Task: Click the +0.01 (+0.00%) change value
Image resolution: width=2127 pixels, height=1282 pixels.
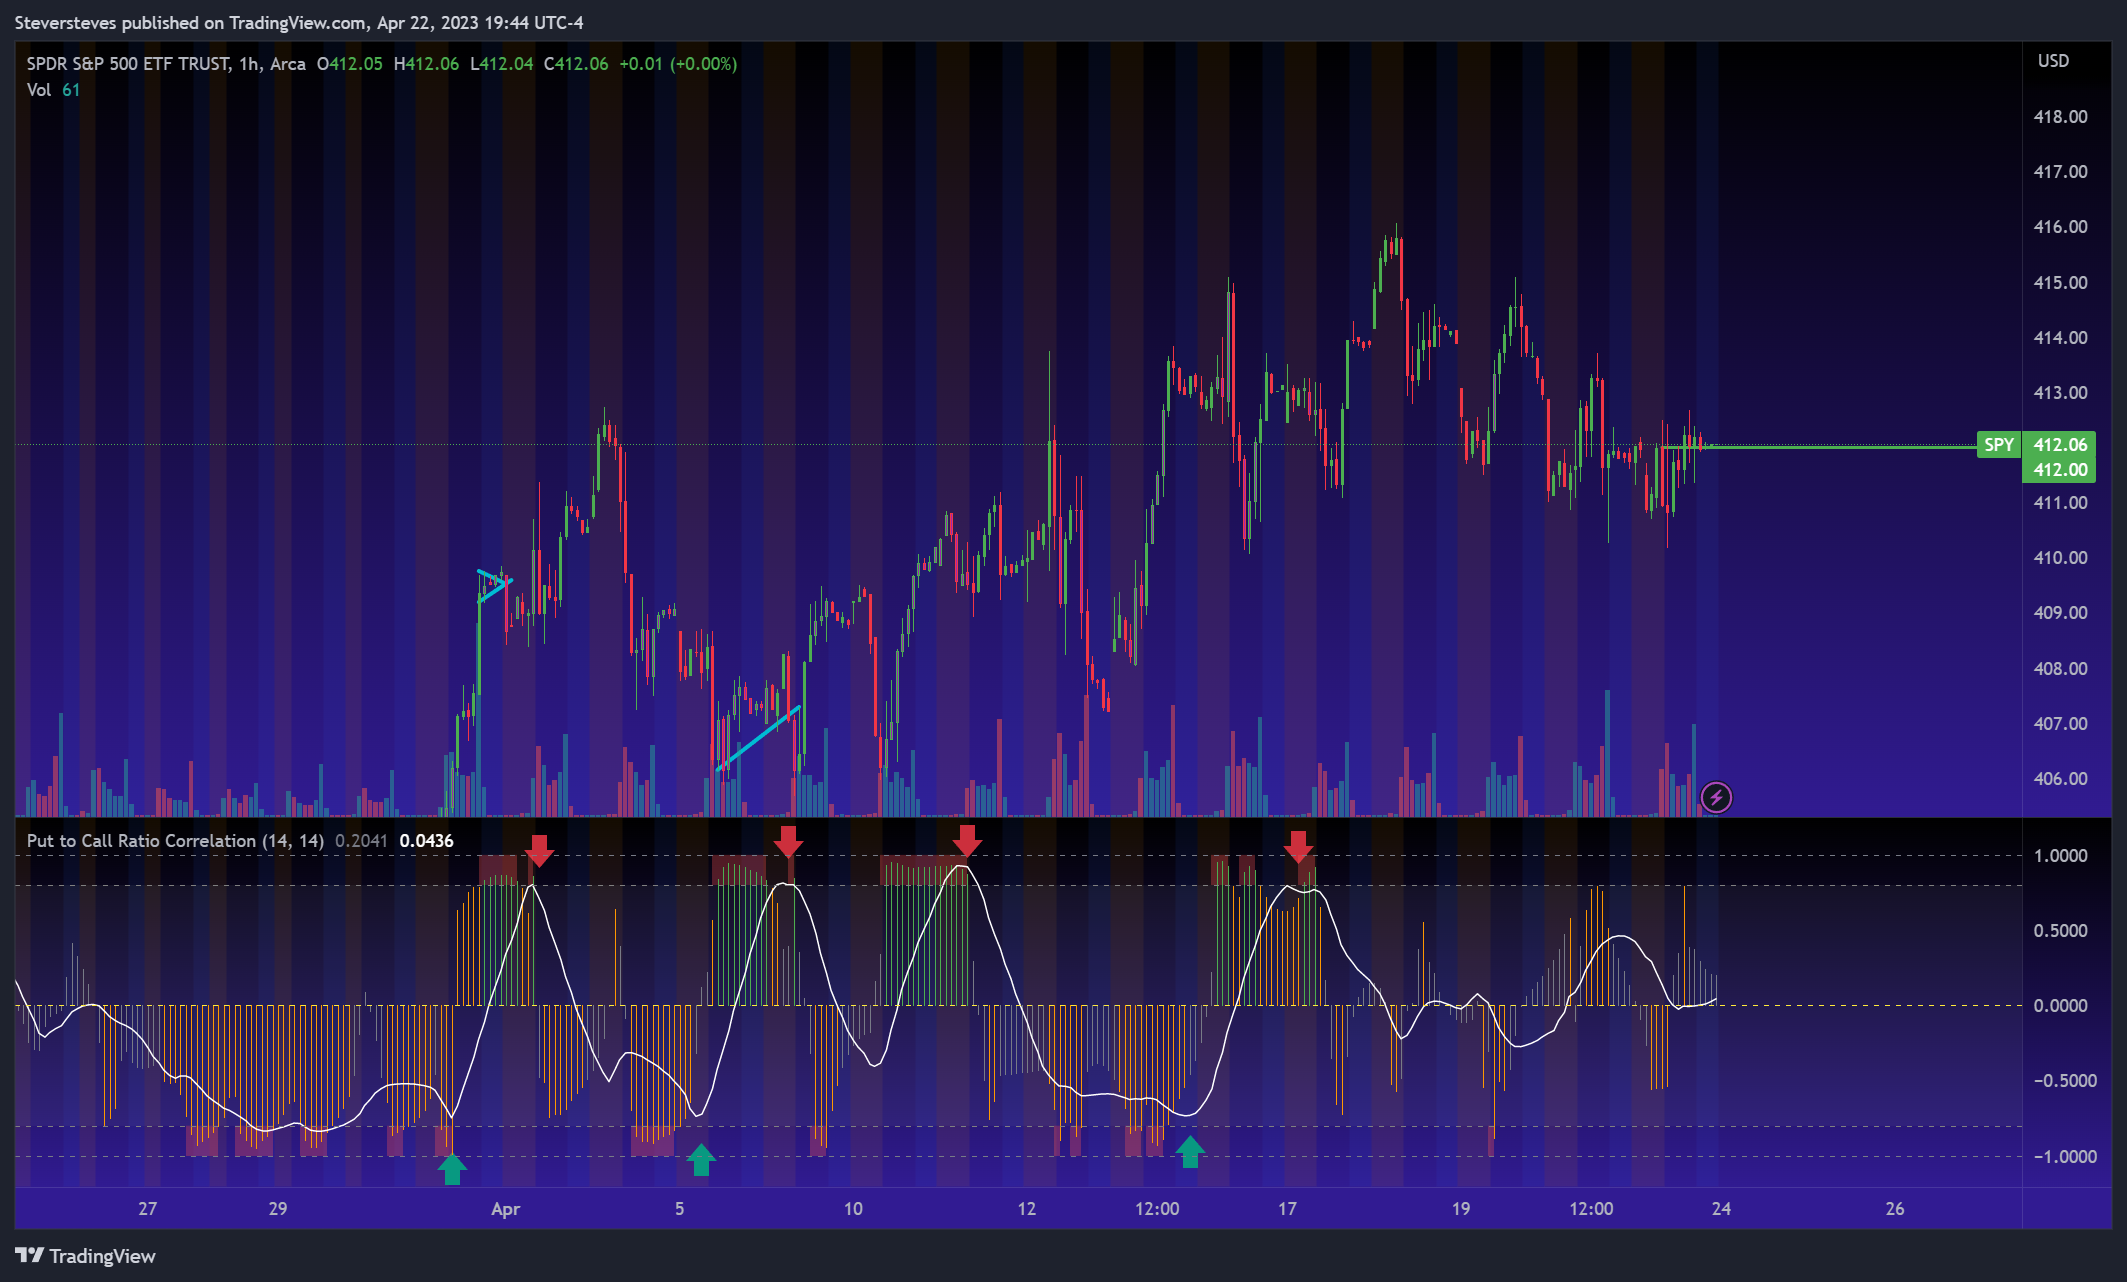Action: click(678, 64)
